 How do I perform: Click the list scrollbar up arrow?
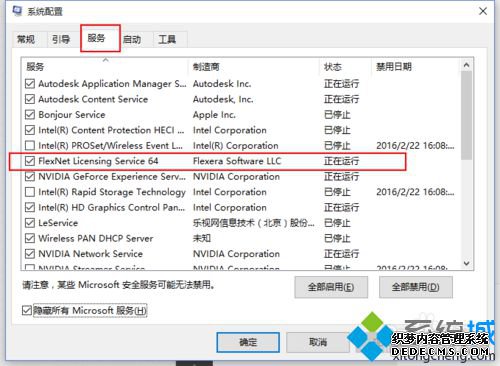click(466, 65)
